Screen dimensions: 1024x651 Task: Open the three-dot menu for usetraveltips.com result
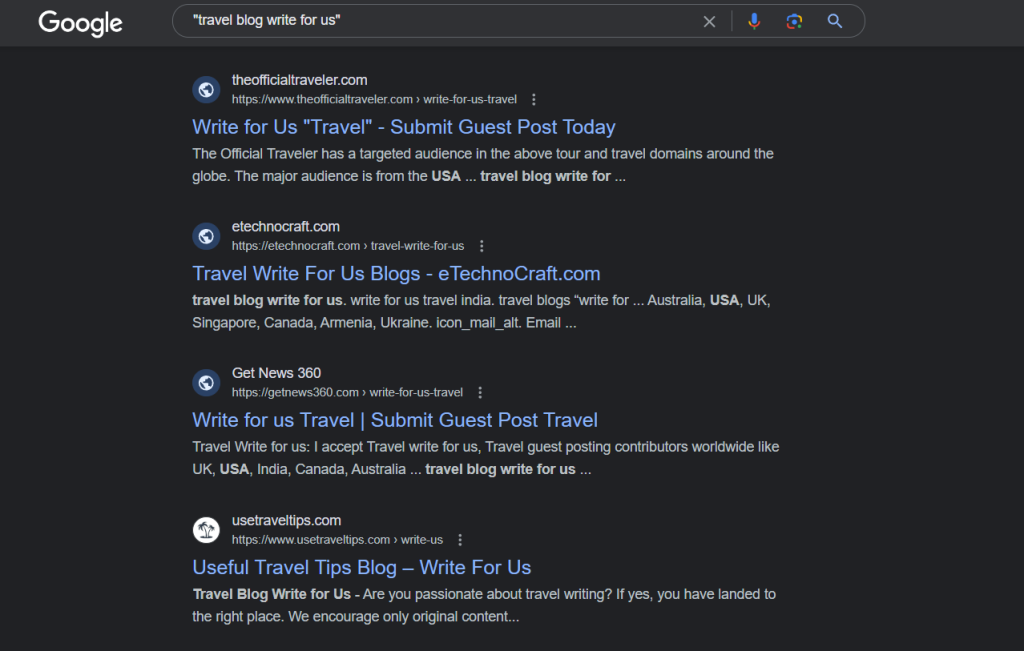coord(460,539)
